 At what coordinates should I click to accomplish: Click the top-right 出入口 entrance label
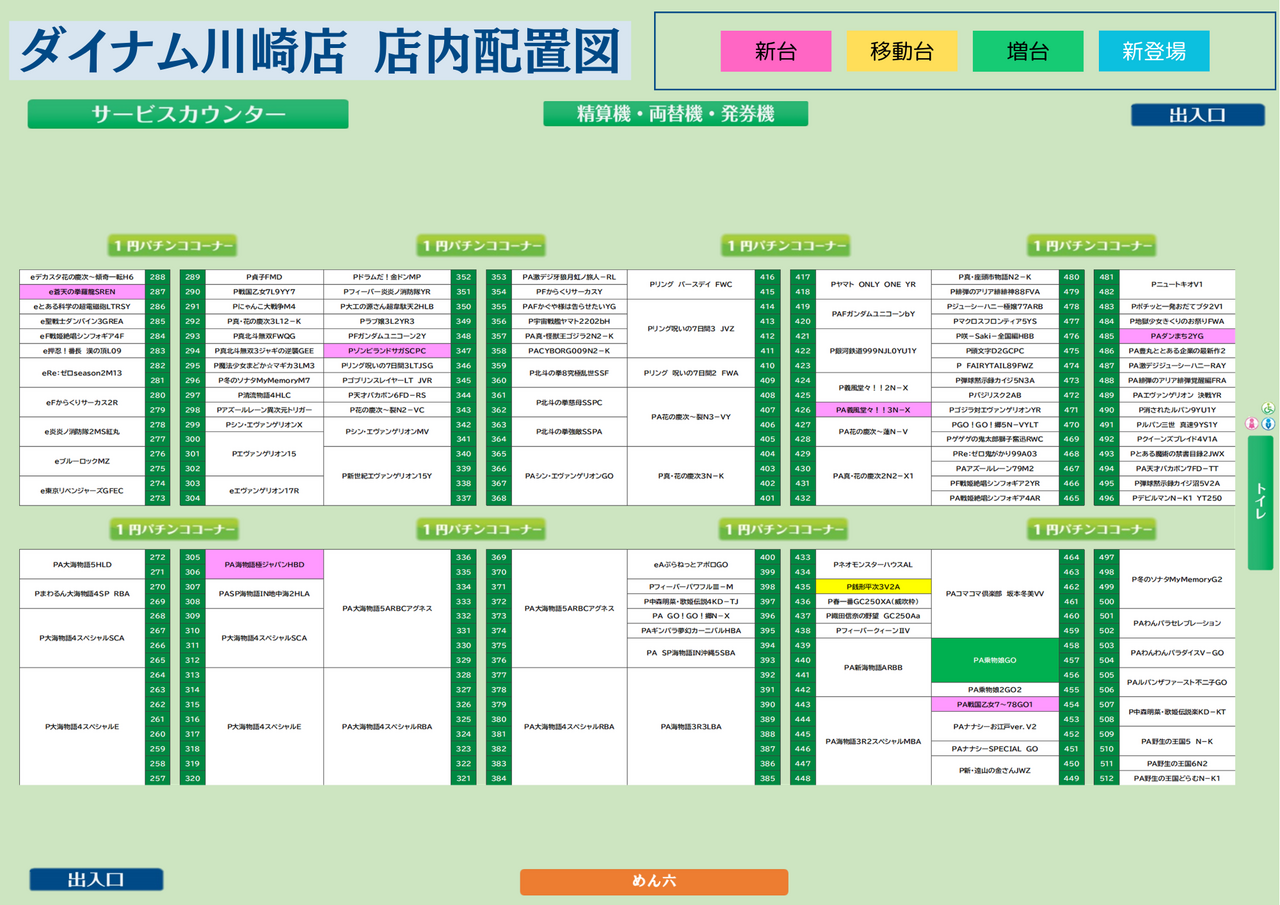[x=1196, y=115]
